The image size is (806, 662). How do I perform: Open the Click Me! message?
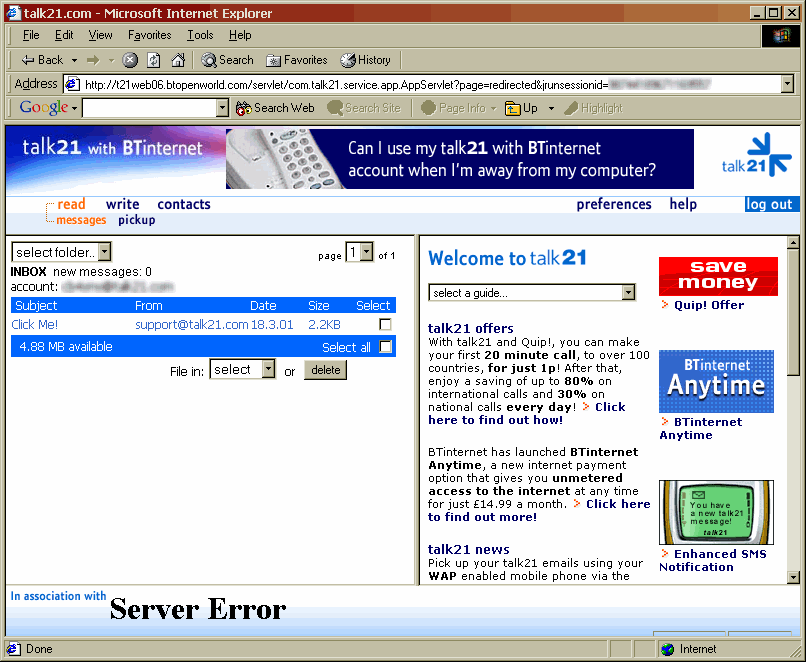(34, 324)
